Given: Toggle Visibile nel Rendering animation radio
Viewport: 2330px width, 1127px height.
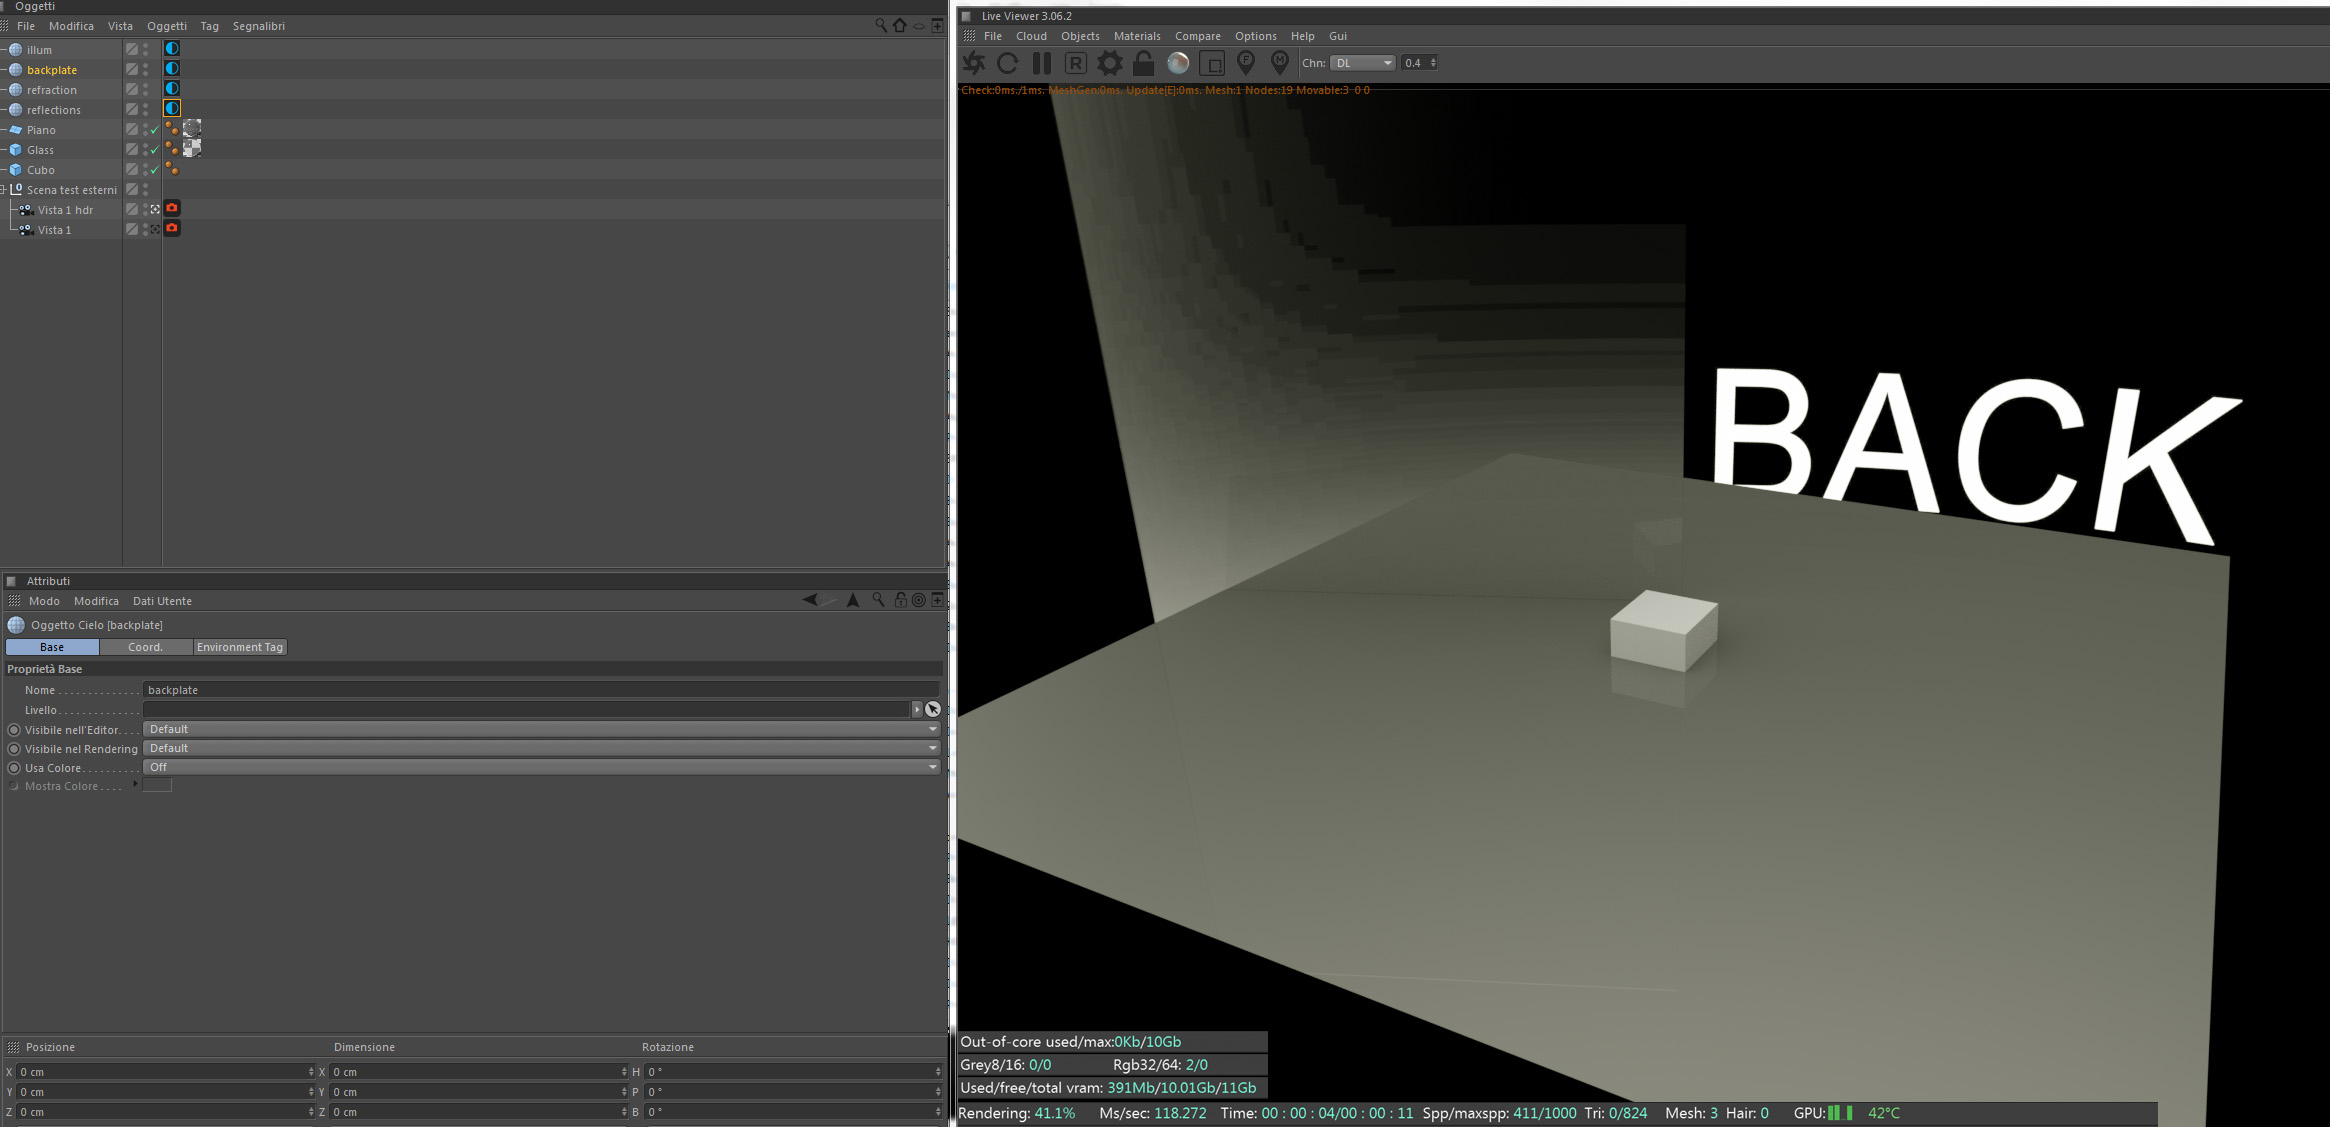Looking at the screenshot, I should click(x=14, y=749).
